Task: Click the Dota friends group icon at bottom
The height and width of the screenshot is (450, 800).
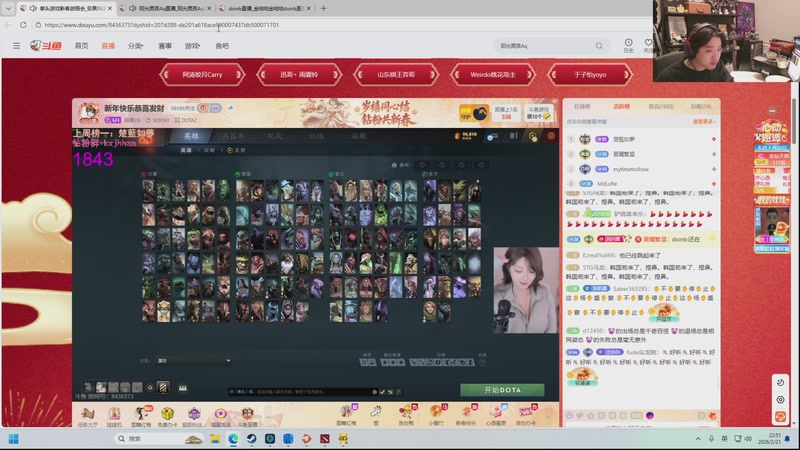Action: pos(183,388)
